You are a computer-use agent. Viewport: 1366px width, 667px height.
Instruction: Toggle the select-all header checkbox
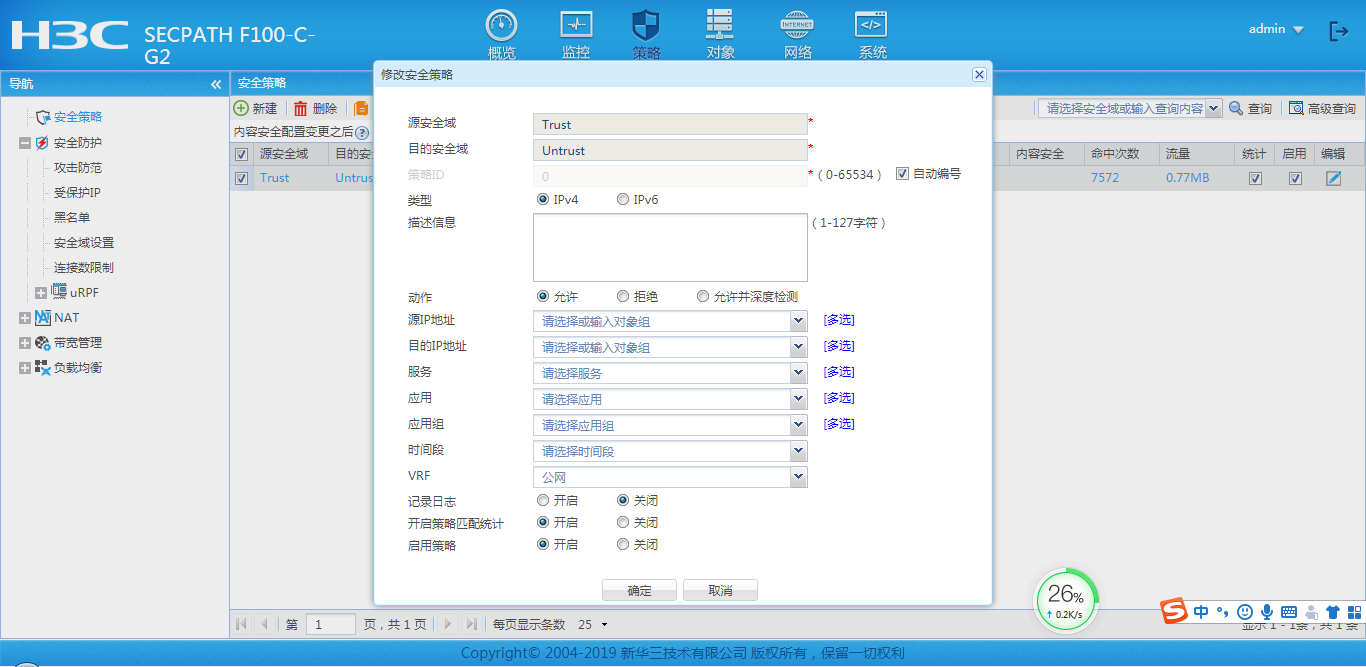(241, 154)
